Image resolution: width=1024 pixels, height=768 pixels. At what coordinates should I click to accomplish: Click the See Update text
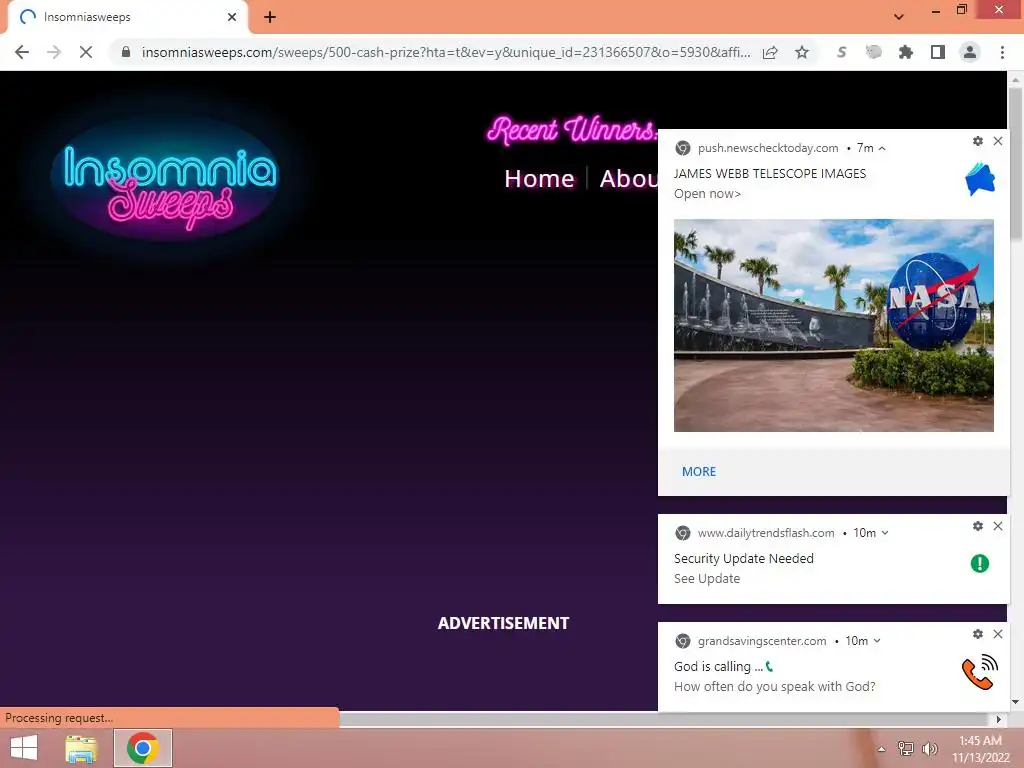point(707,579)
